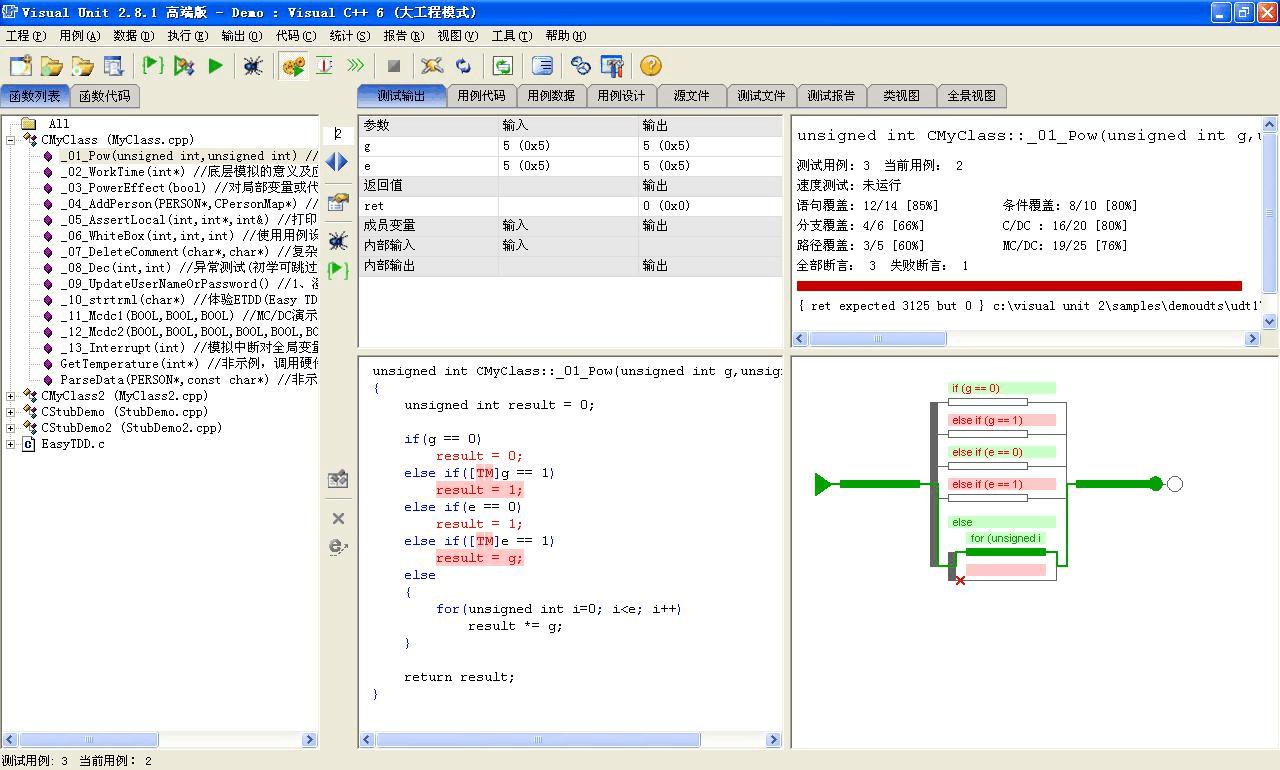The height and width of the screenshot is (770, 1280).
Task: Click the input cell for parameter g
Action: coord(568,146)
